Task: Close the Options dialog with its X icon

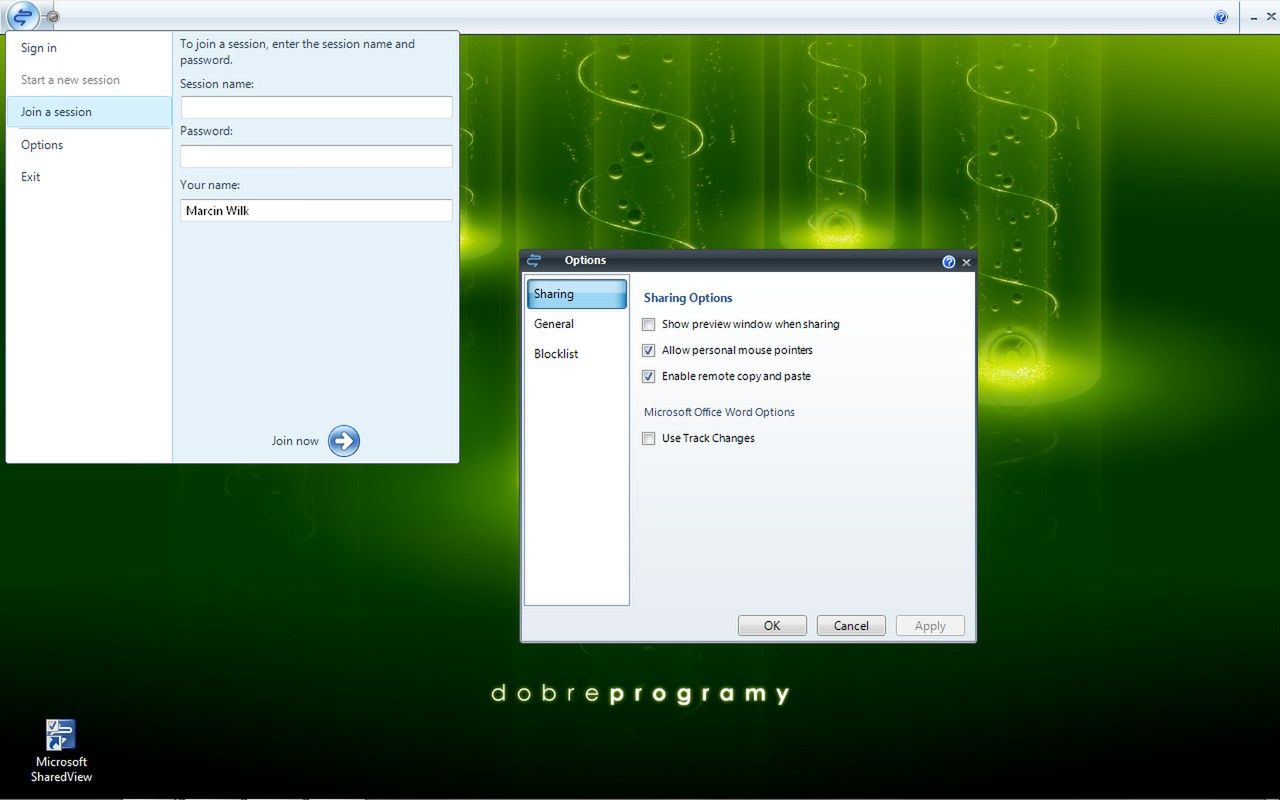Action: pos(966,261)
